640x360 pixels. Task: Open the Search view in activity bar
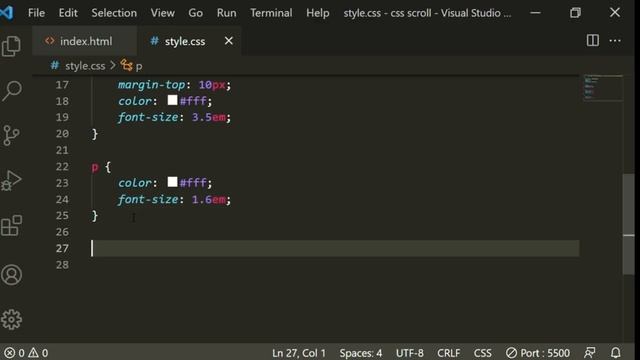point(11,90)
